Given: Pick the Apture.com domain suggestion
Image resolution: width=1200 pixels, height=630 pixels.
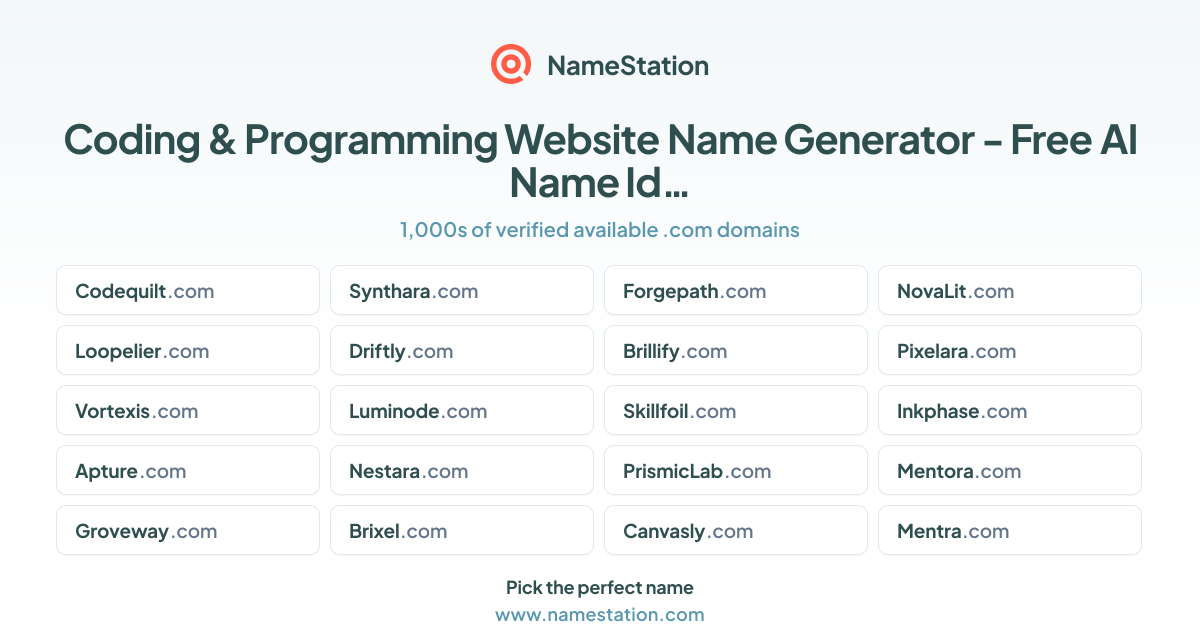Looking at the screenshot, I should [x=188, y=471].
